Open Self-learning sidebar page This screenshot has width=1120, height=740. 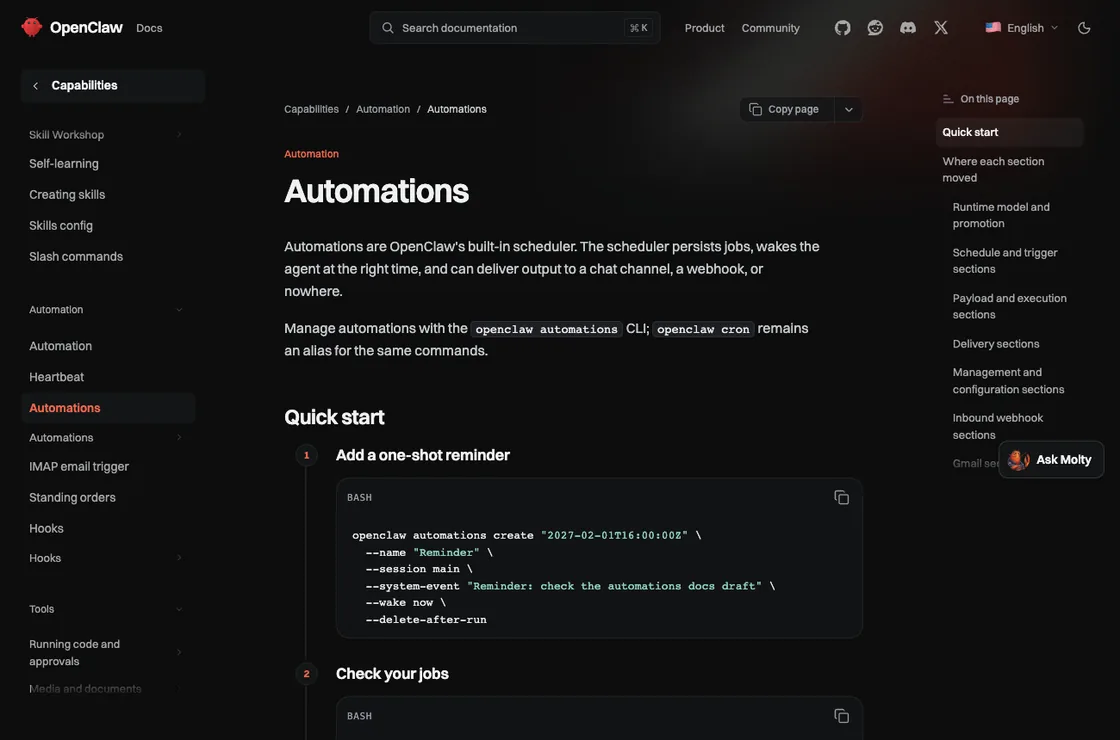click(64, 164)
